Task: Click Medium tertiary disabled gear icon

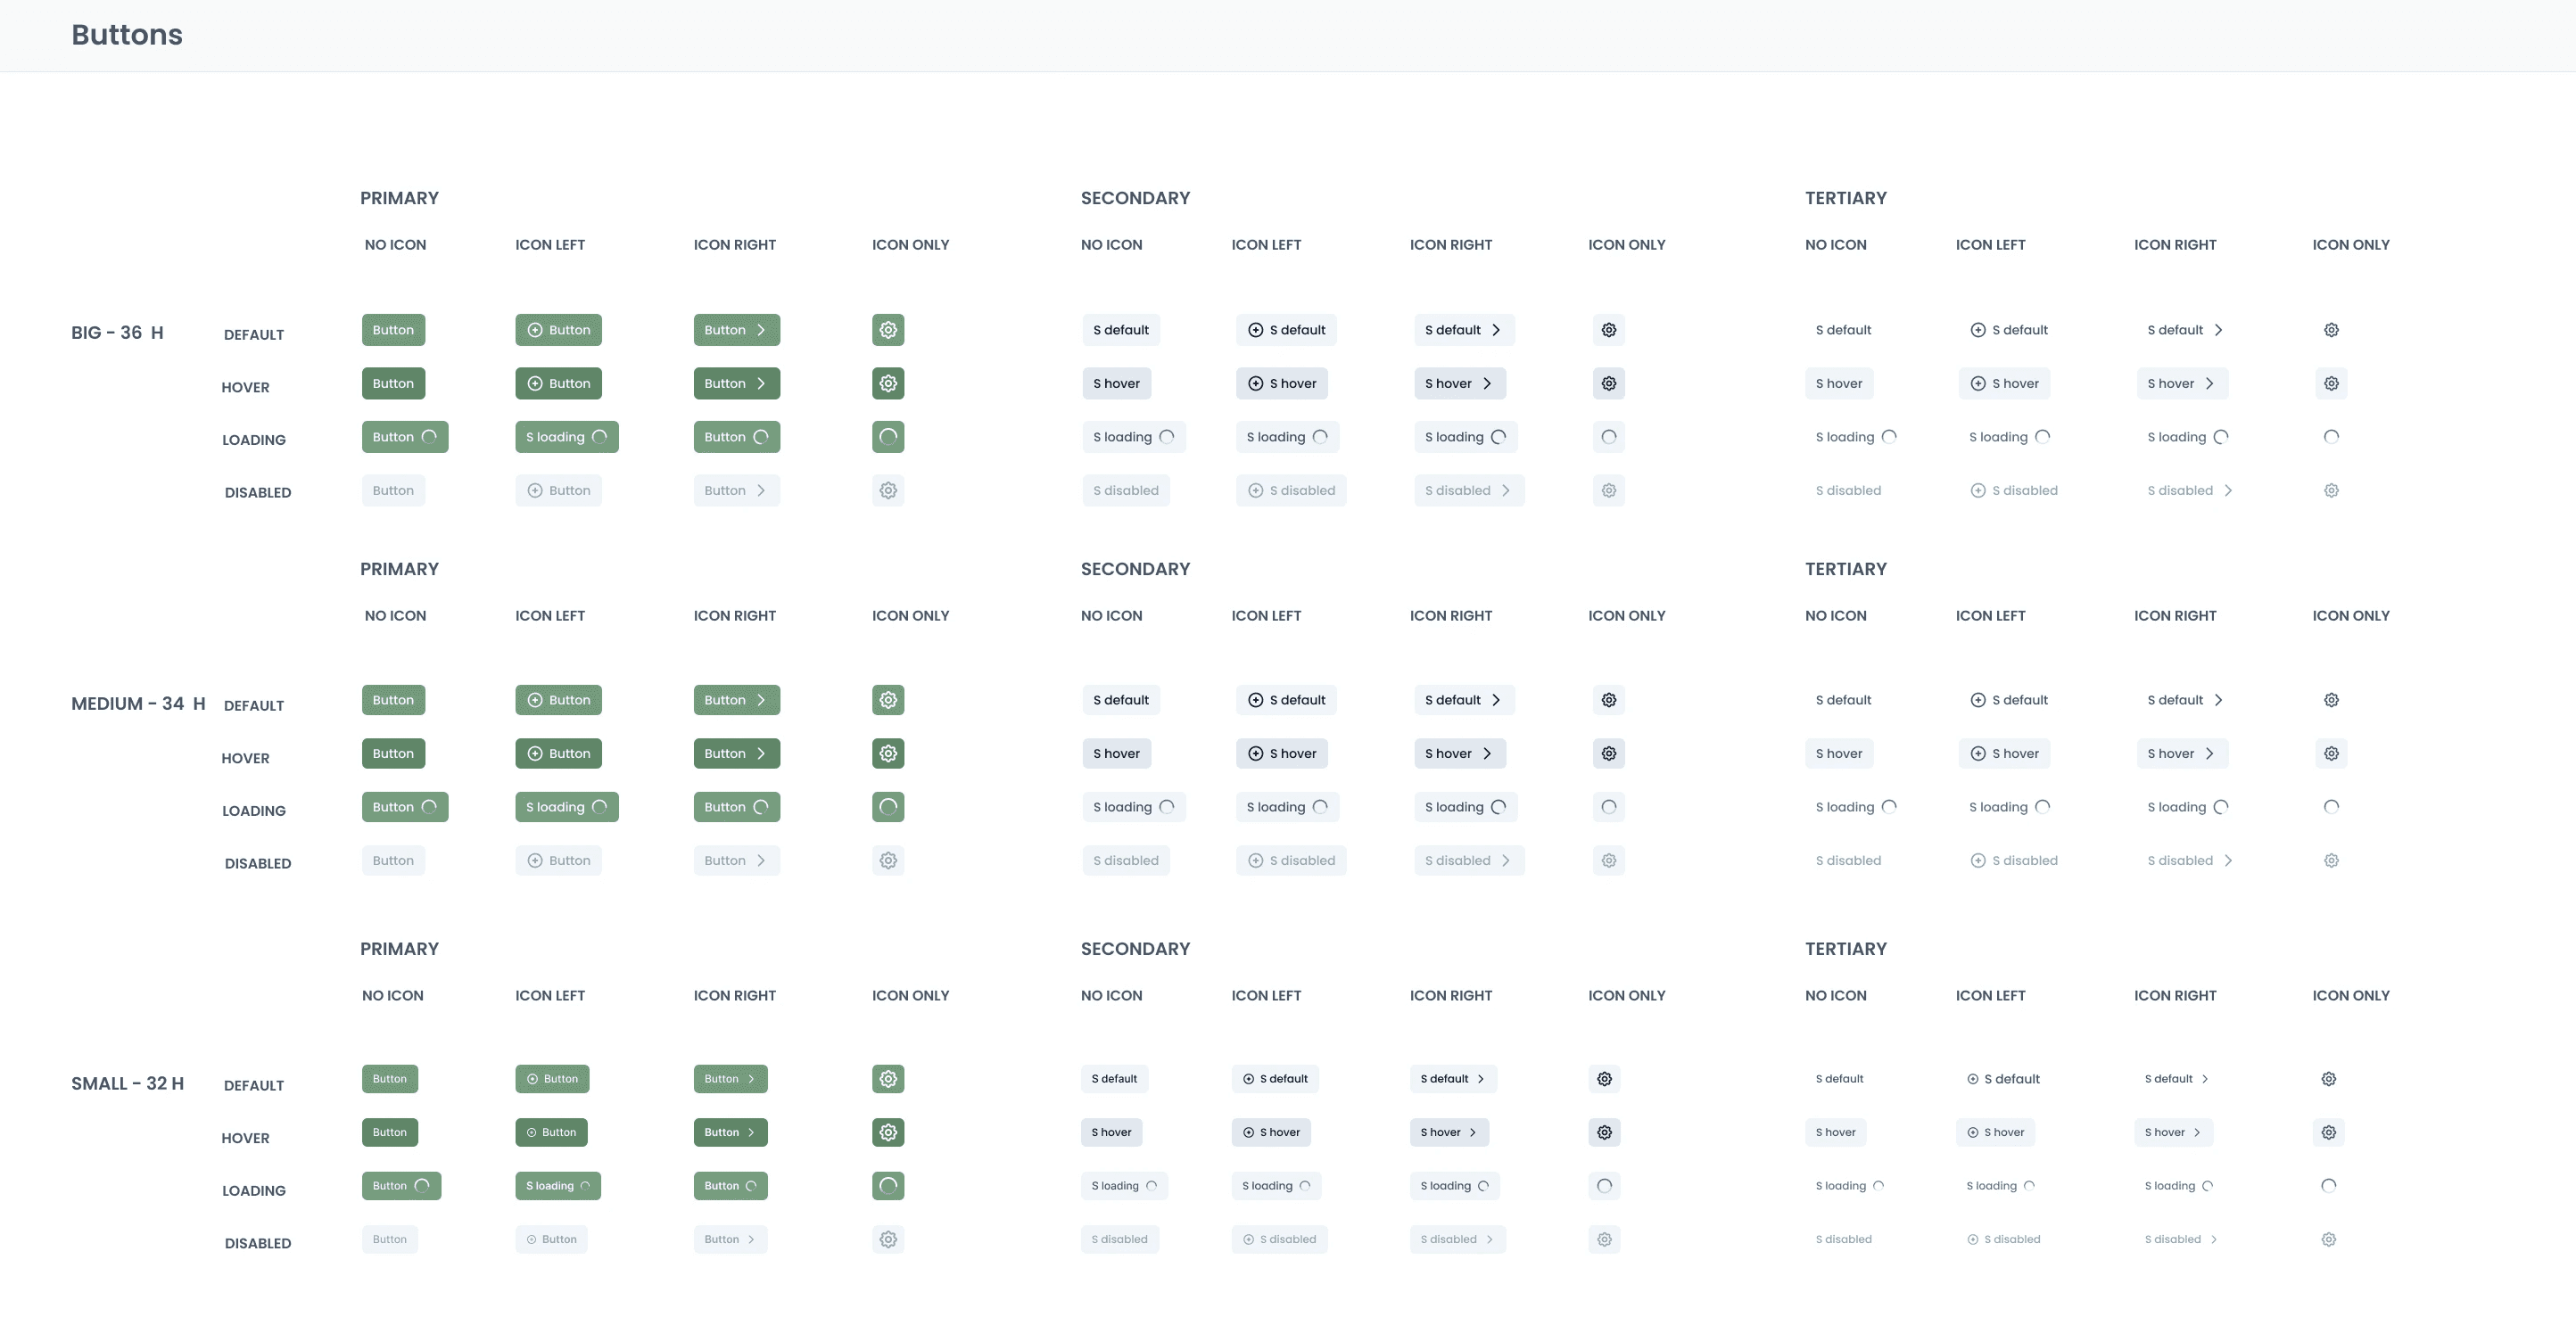Action: [x=2331, y=861]
